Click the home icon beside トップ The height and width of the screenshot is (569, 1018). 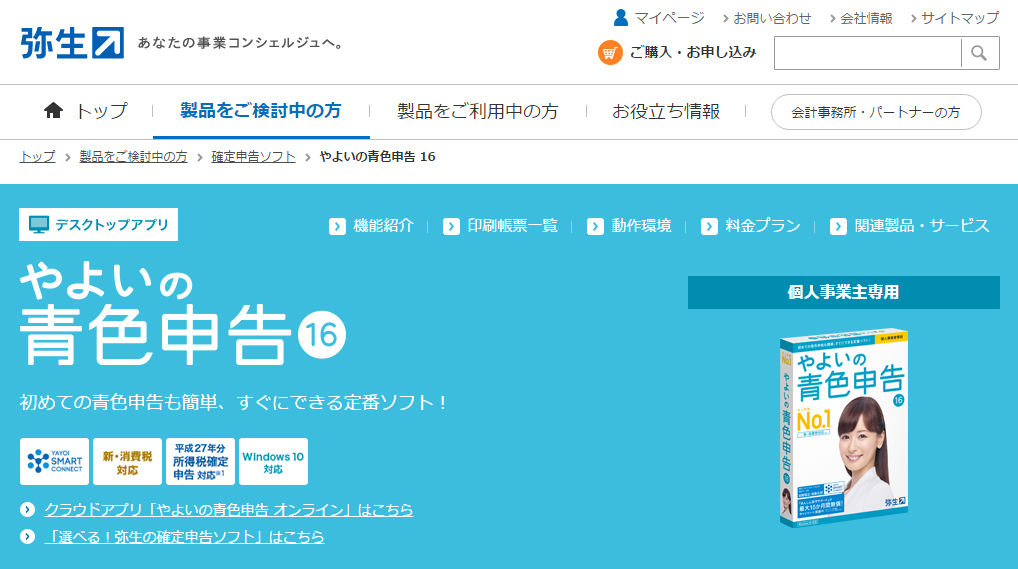pos(53,110)
